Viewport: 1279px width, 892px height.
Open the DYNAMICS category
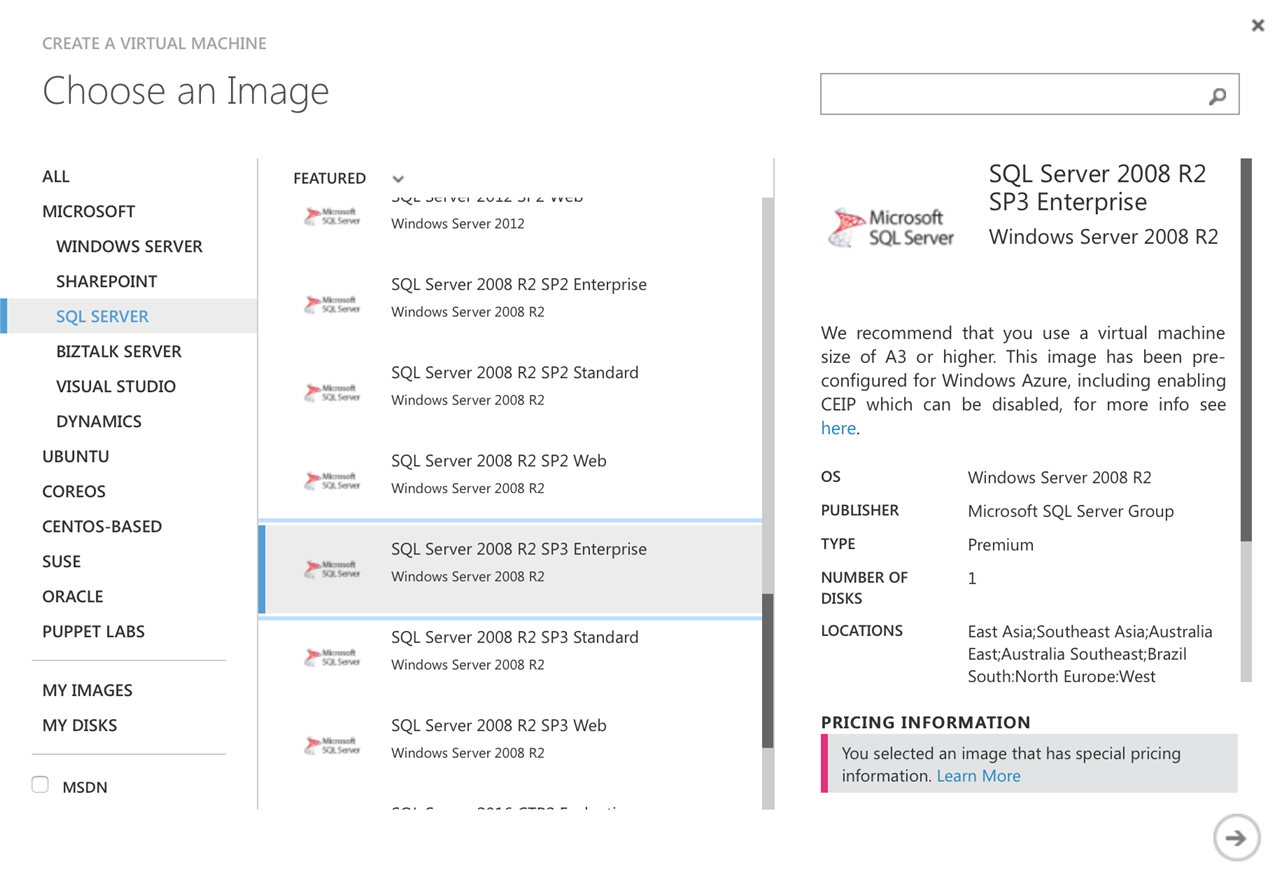click(99, 422)
